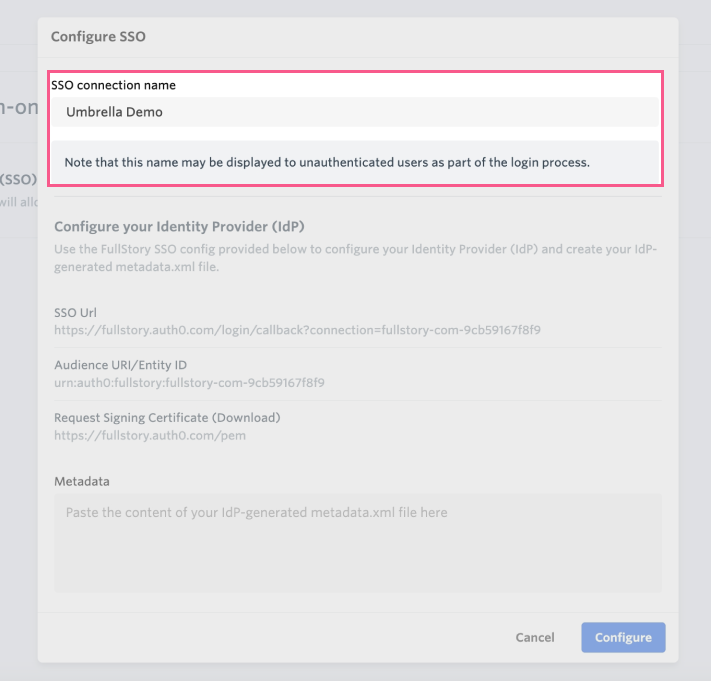Click the Umbrella Demo text in the name field

(x=114, y=112)
